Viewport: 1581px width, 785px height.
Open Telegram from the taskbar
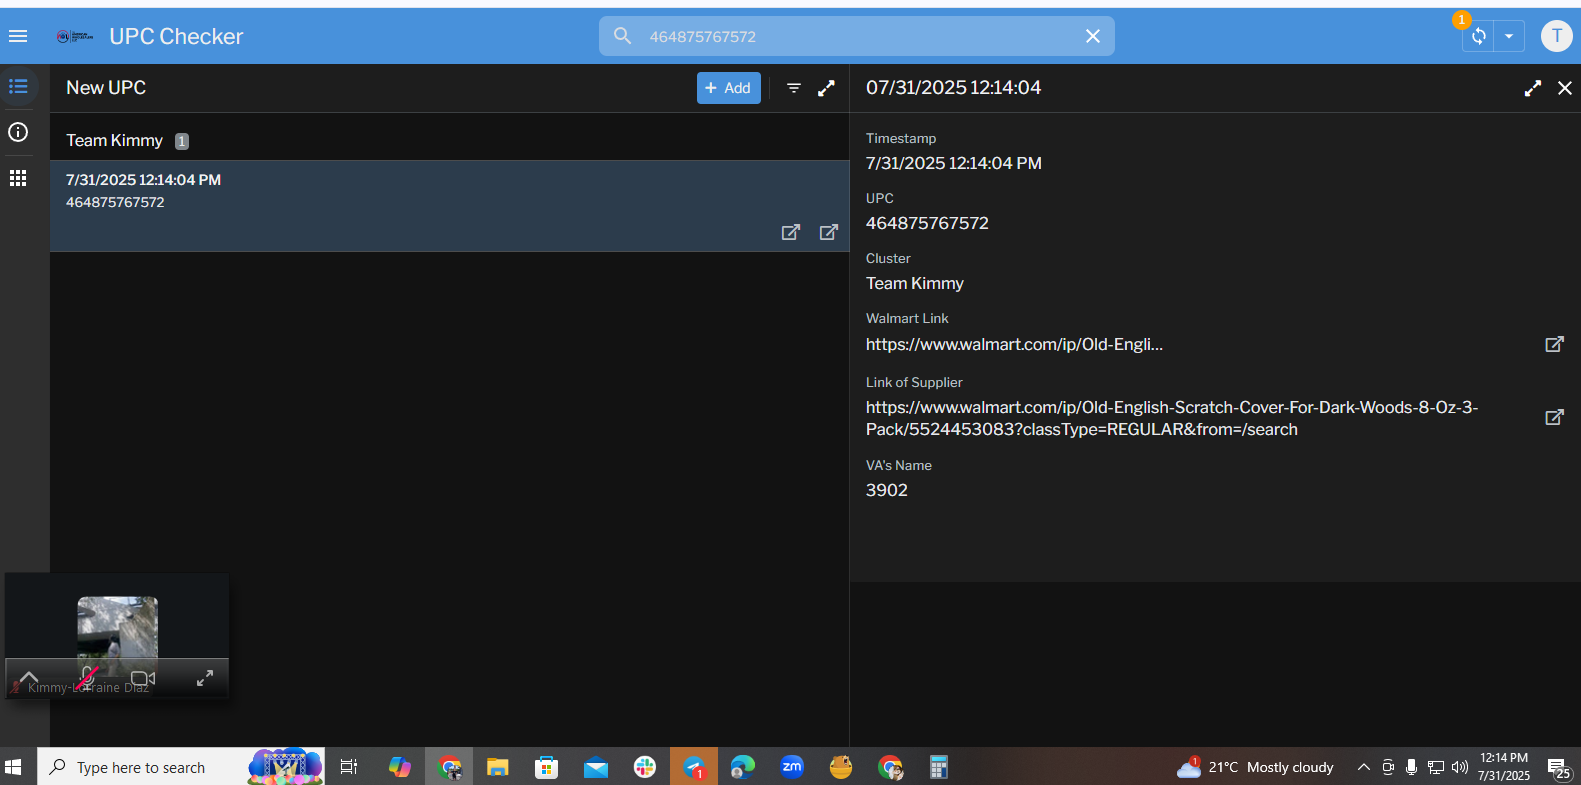[694, 767]
